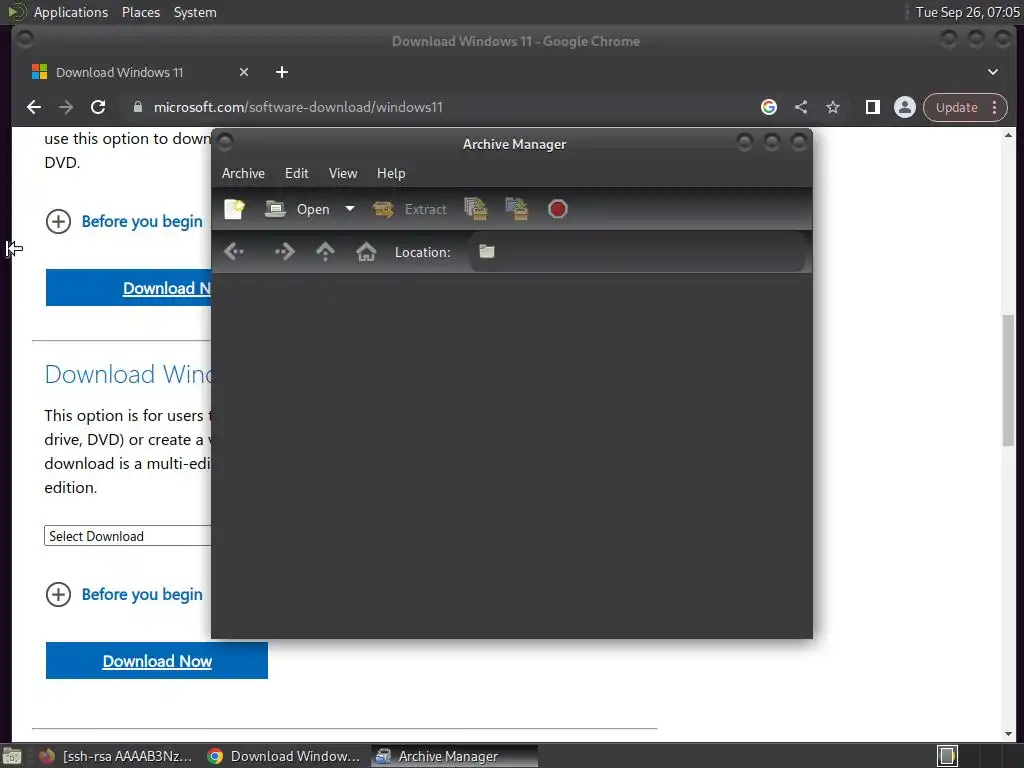This screenshot has width=1024, height=768.
Task: Click the workspace switcher in the bottom panel
Action: 948,756
